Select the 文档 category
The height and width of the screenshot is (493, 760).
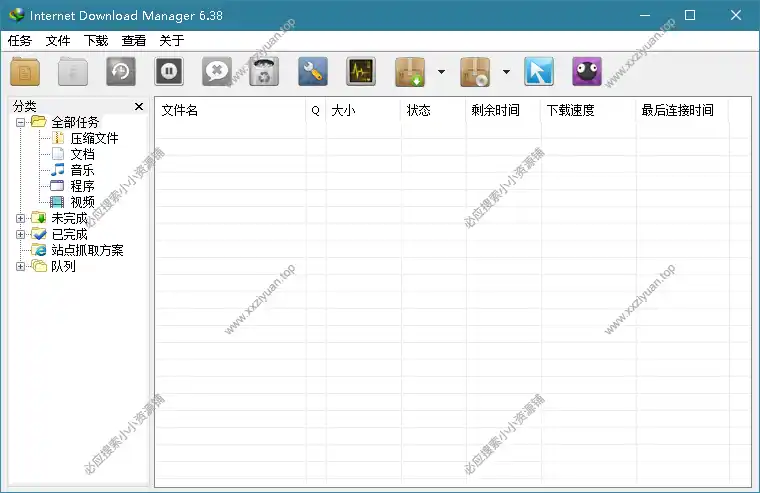82,154
